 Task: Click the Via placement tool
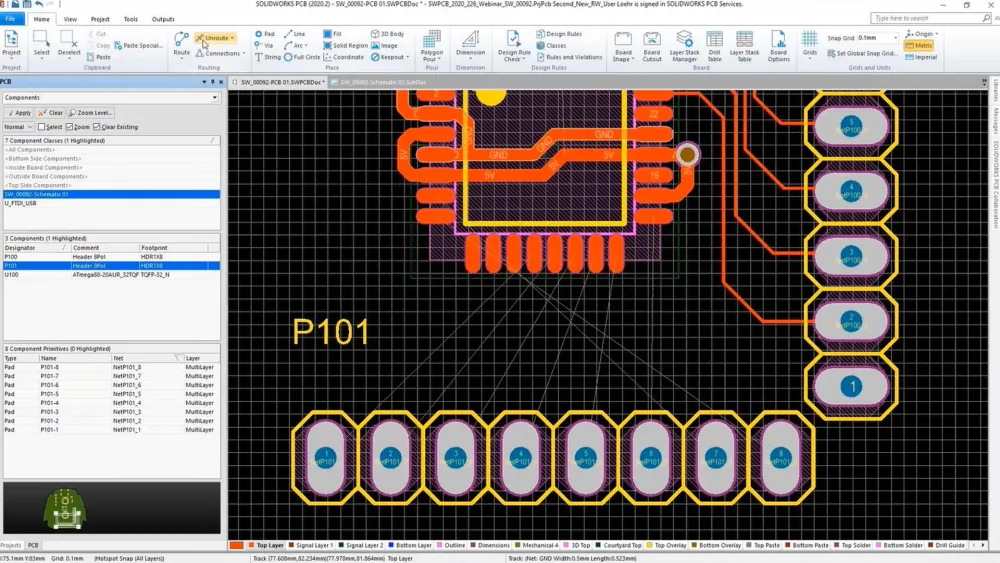click(264, 45)
